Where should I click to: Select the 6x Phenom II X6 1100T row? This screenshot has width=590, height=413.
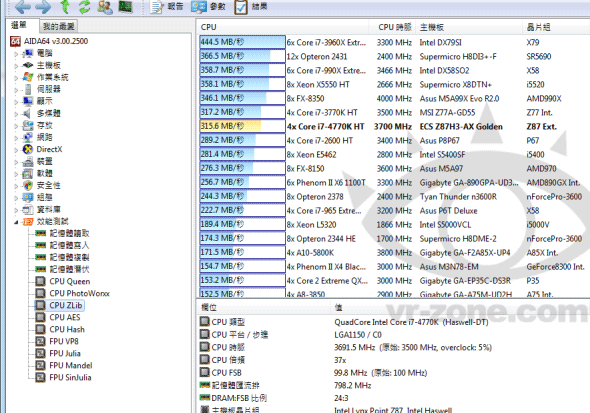click(394, 183)
